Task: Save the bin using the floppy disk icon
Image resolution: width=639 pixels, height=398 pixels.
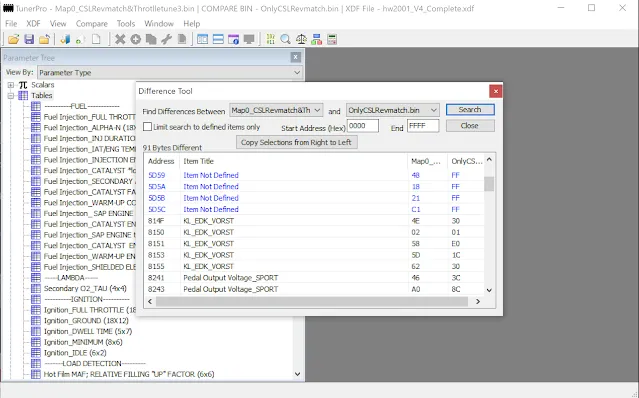Action: coord(29,39)
